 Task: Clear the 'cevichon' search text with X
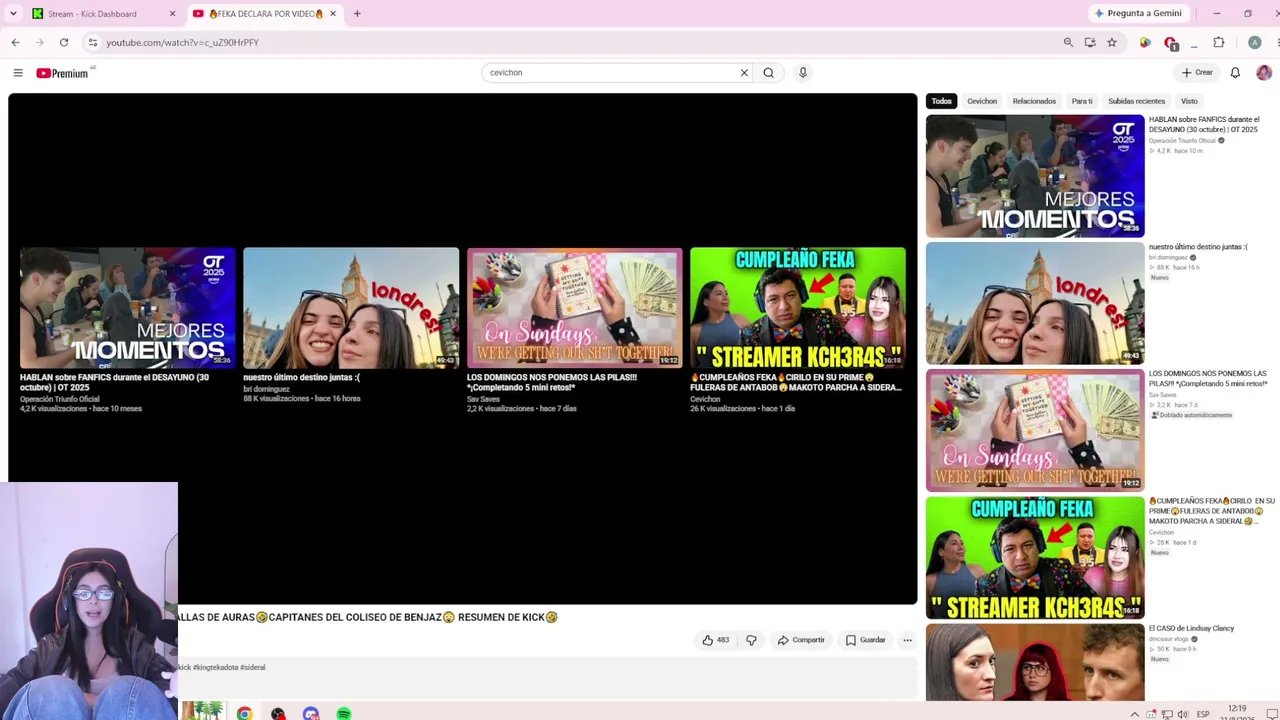744,73
